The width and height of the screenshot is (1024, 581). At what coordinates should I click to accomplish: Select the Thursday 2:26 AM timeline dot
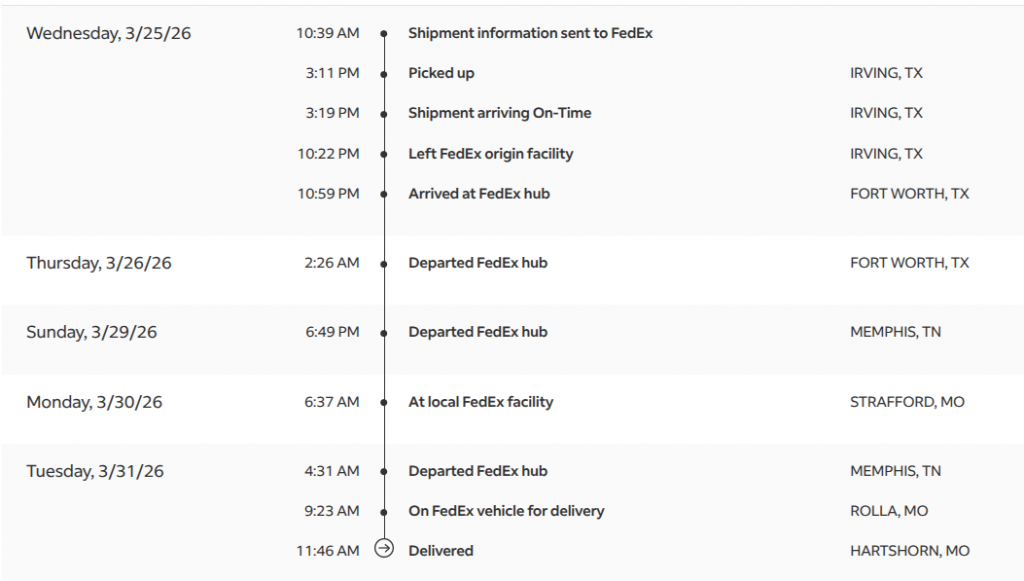click(x=384, y=264)
